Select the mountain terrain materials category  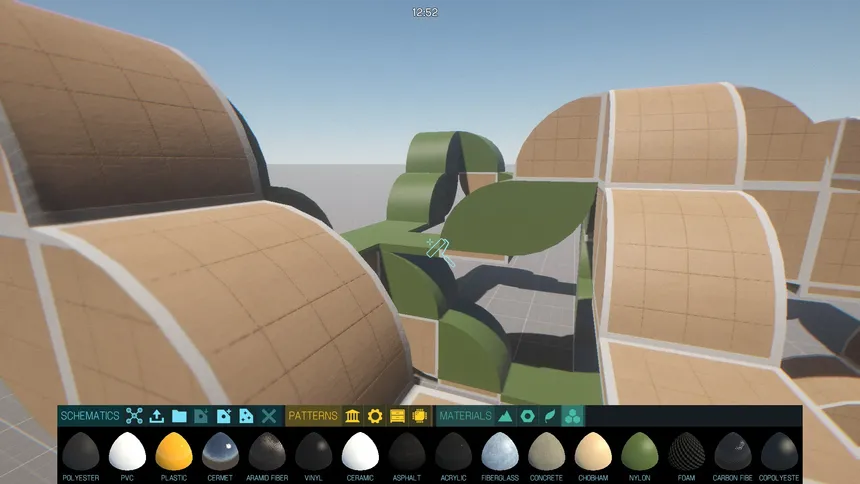point(505,416)
